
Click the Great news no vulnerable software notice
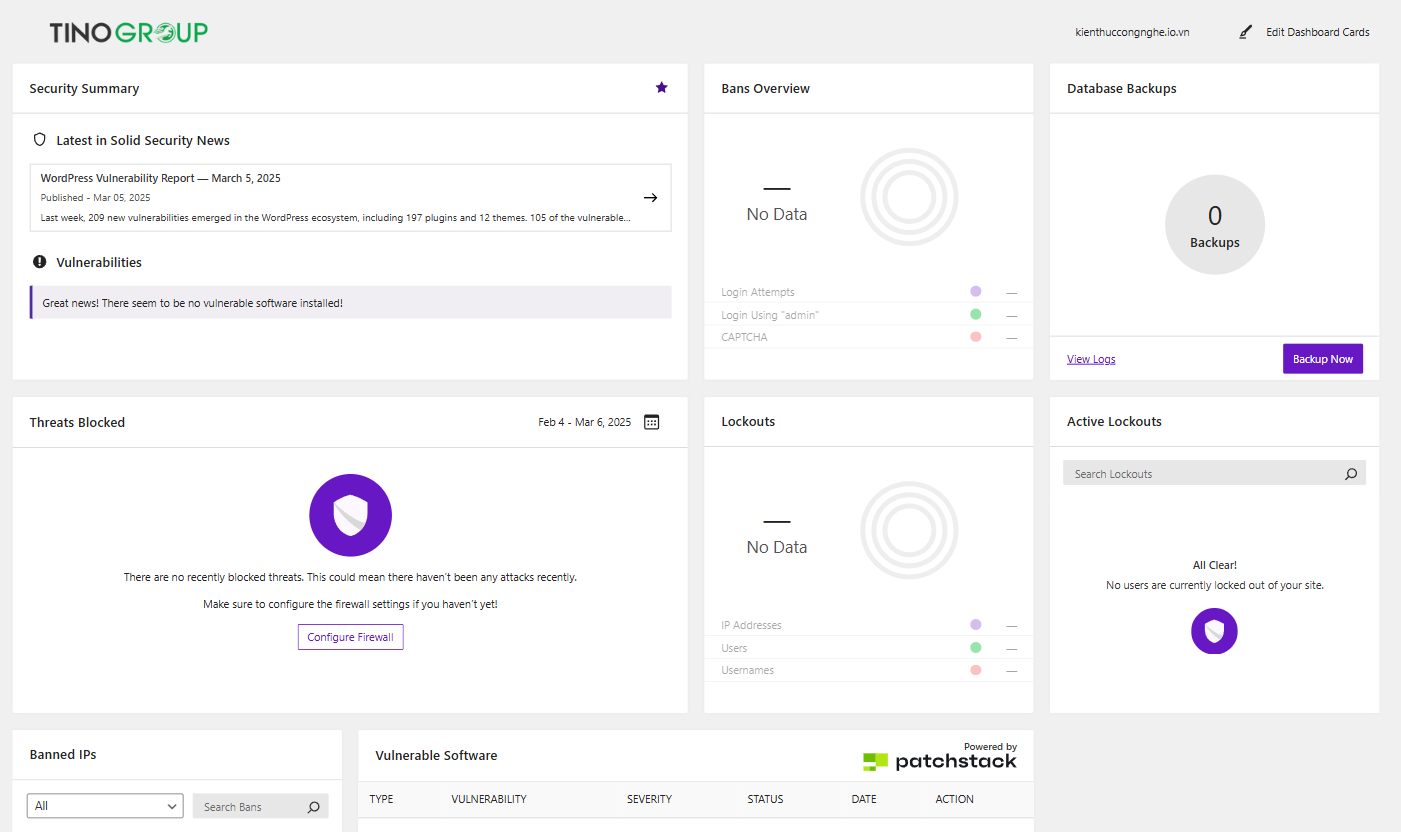(x=350, y=302)
